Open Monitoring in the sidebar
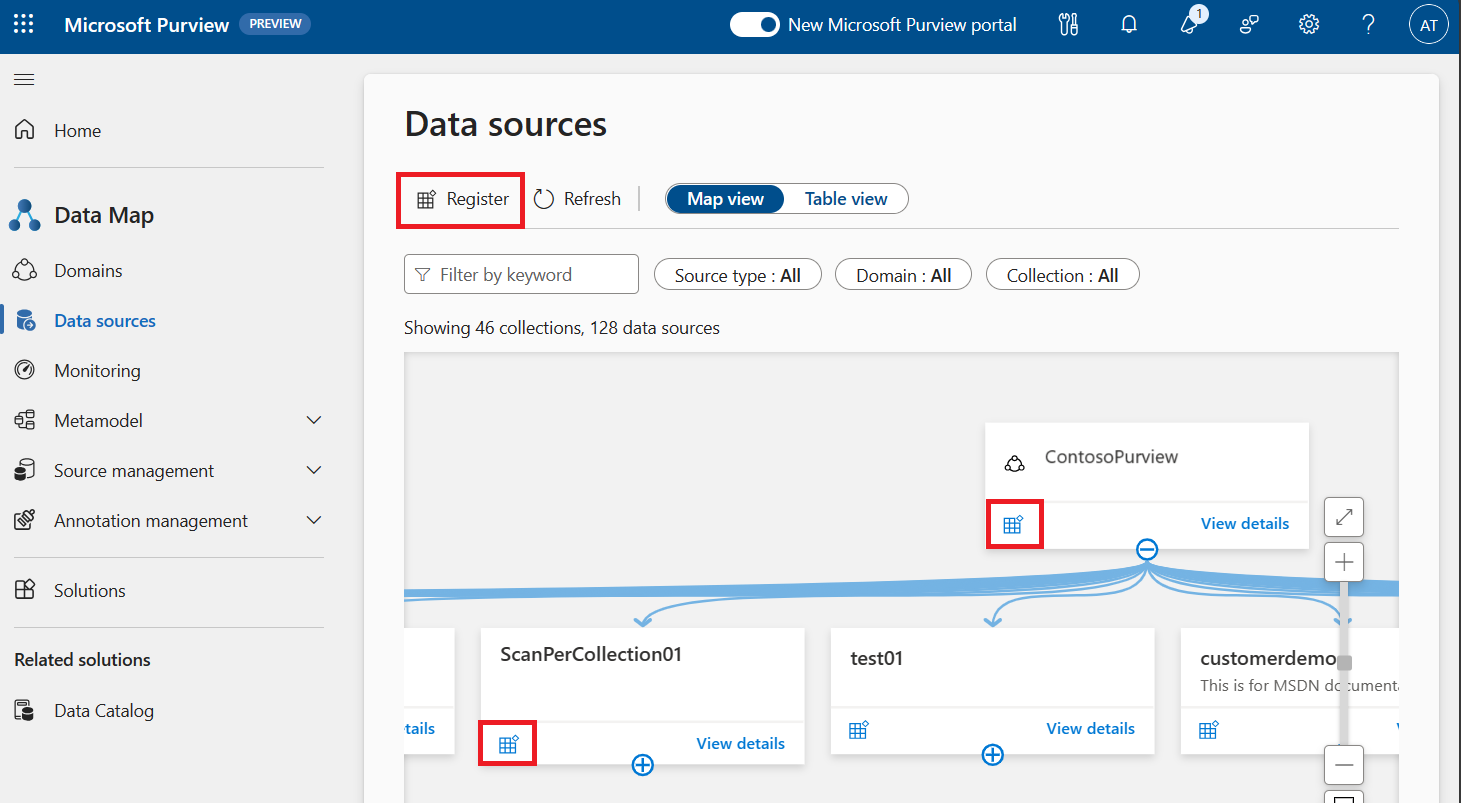The image size is (1461, 803). tap(97, 371)
